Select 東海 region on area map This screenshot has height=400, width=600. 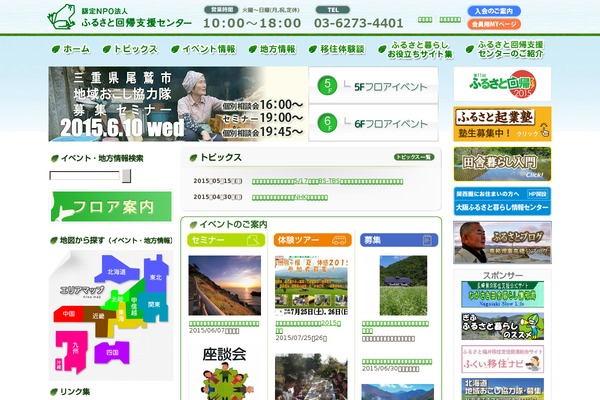click(x=121, y=315)
